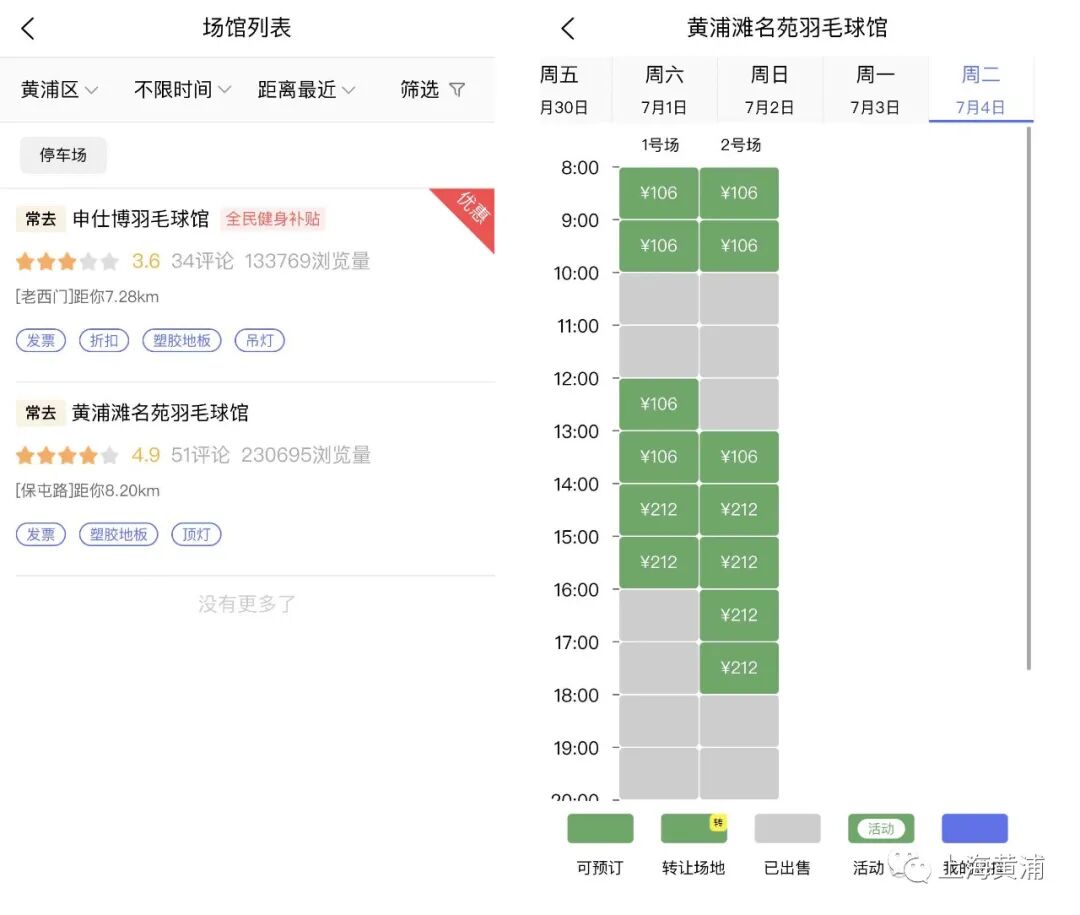Click the green 可预订 legend swatch
The width and height of the screenshot is (1080, 915).
pyautogui.click(x=599, y=828)
